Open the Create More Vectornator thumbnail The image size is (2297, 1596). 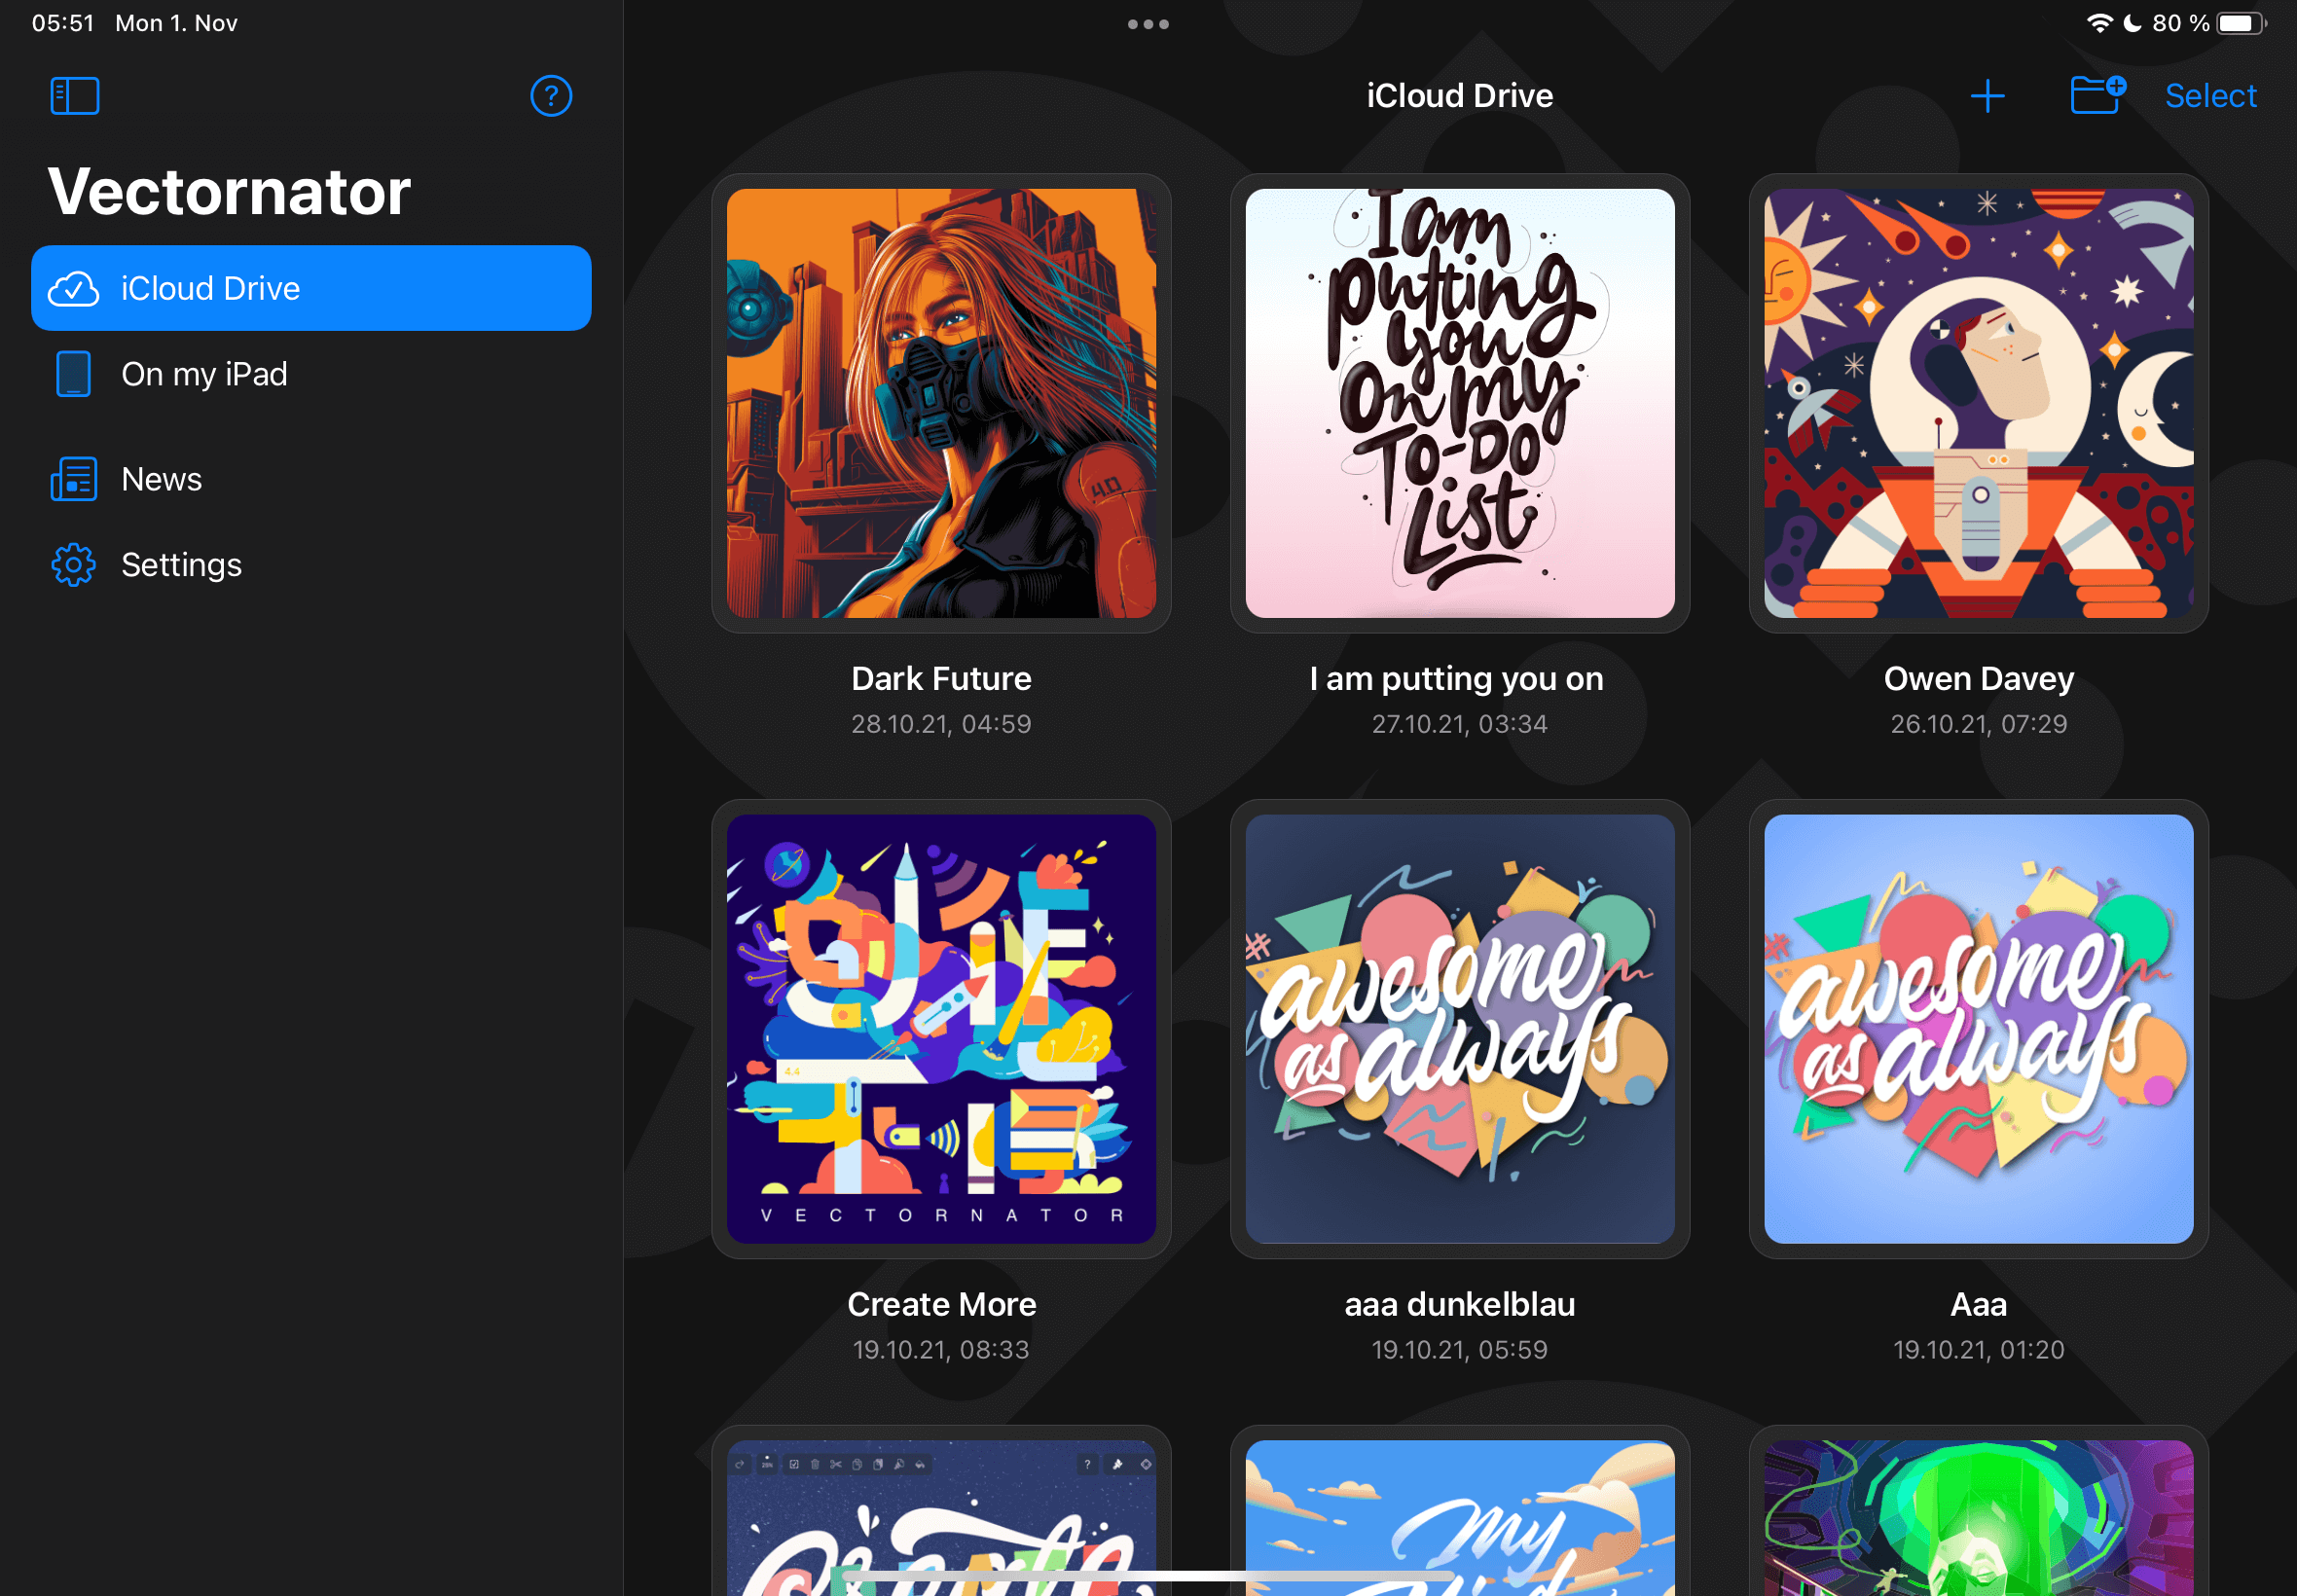click(941, 1028)
